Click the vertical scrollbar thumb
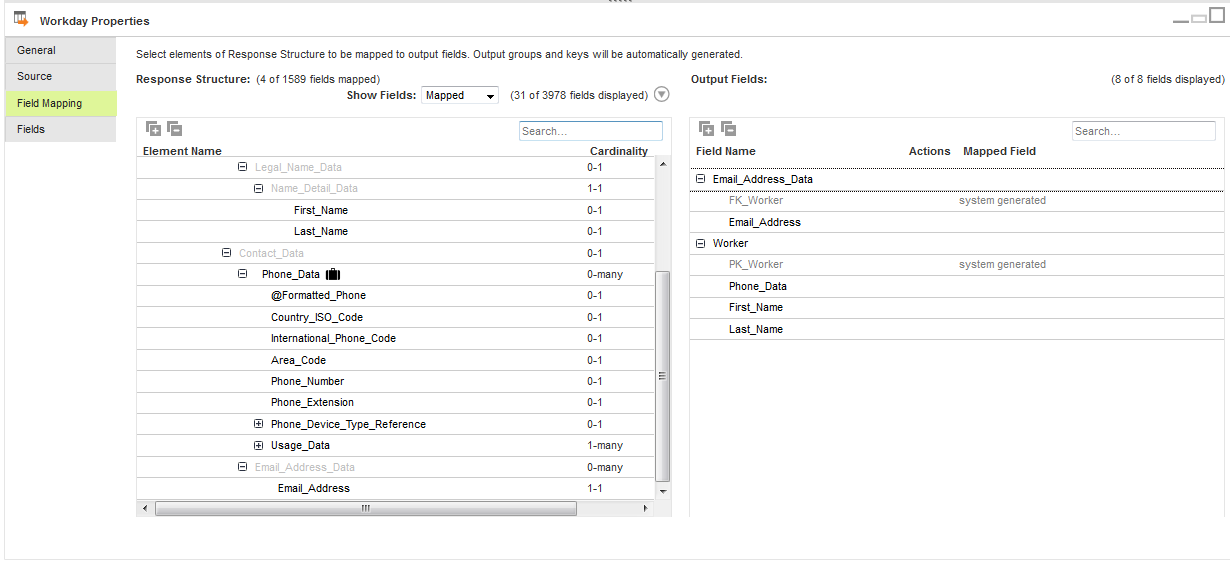 click(662, 375)
